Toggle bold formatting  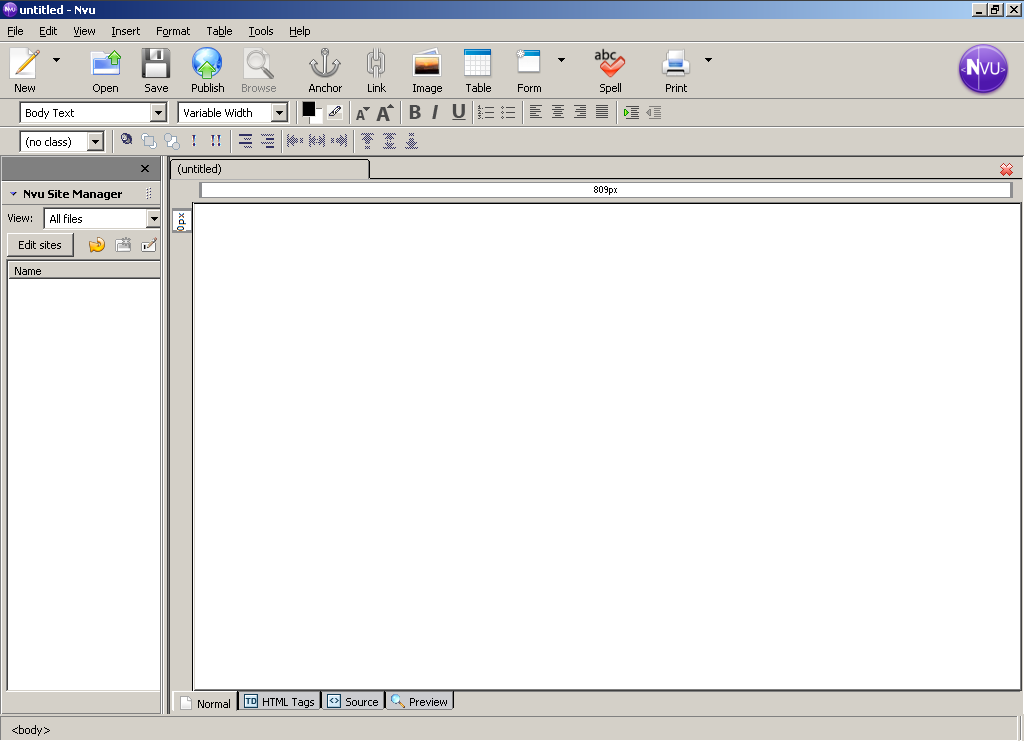[x=415, y=112]
